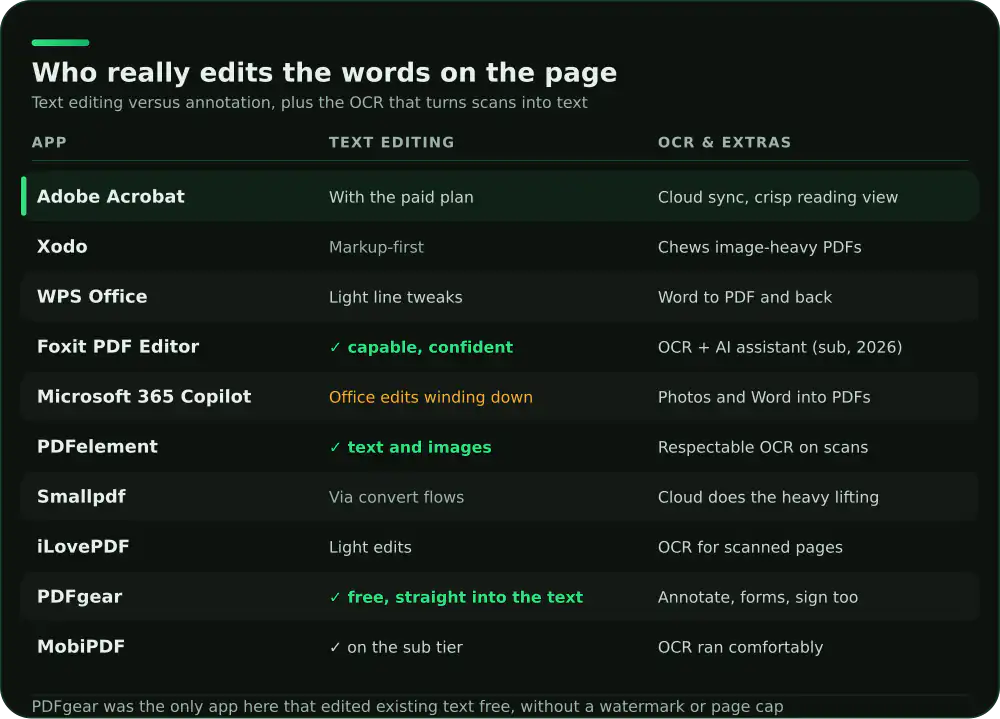Click the 'Light edits' cell
The width and height of the screenshot is (1000, 719).
[x=370, y=547]
